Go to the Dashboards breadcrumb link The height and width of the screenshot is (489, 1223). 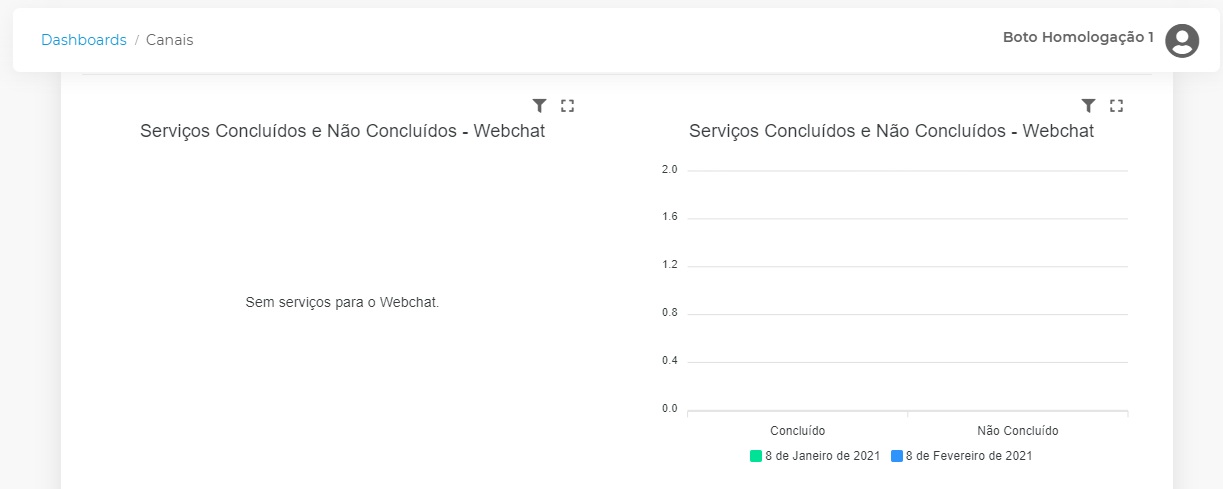click(84, 40)
